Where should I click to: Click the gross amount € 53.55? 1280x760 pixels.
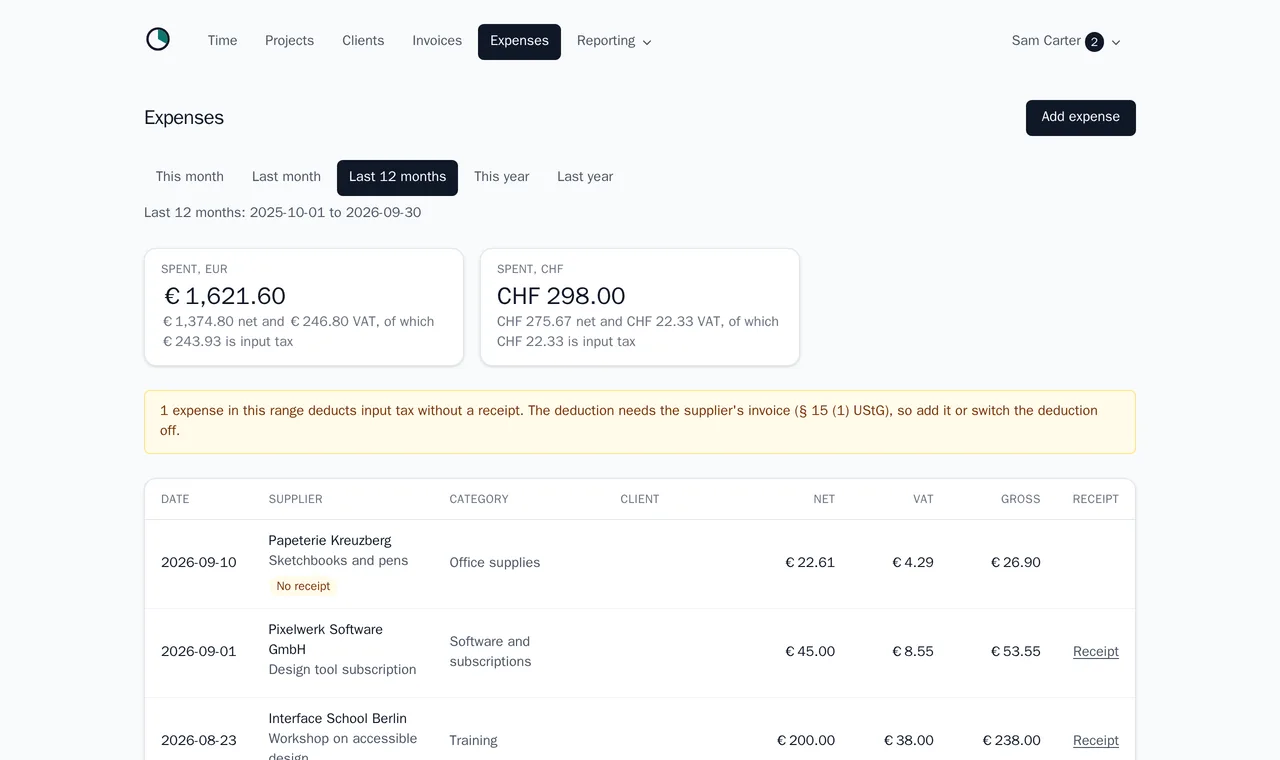click(x=1016, y=652)
